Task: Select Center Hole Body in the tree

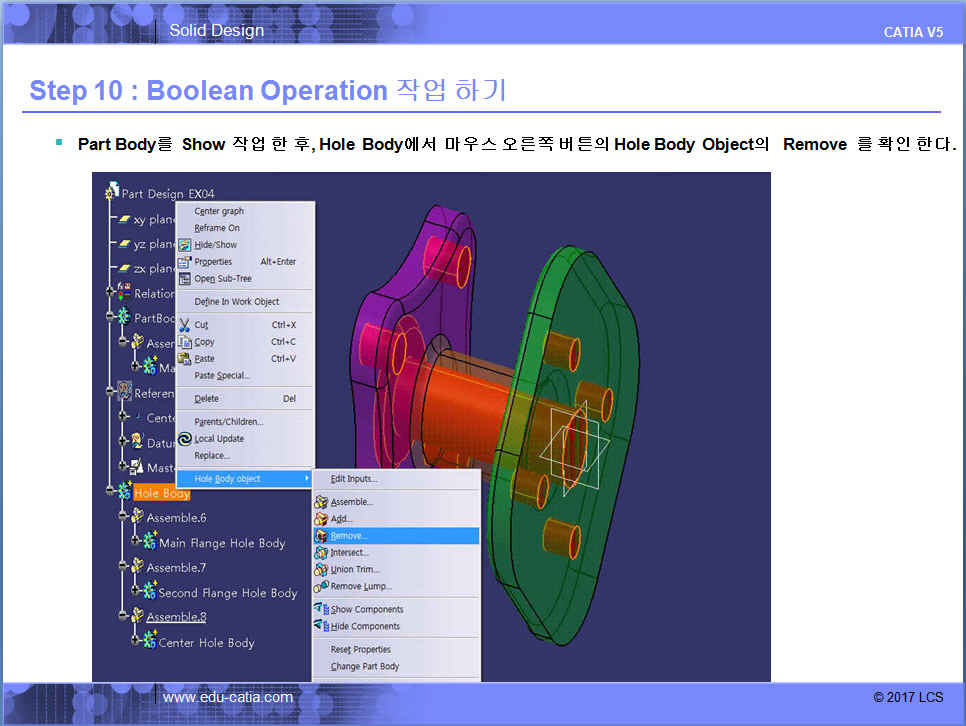Action: [x=206, y=643]
